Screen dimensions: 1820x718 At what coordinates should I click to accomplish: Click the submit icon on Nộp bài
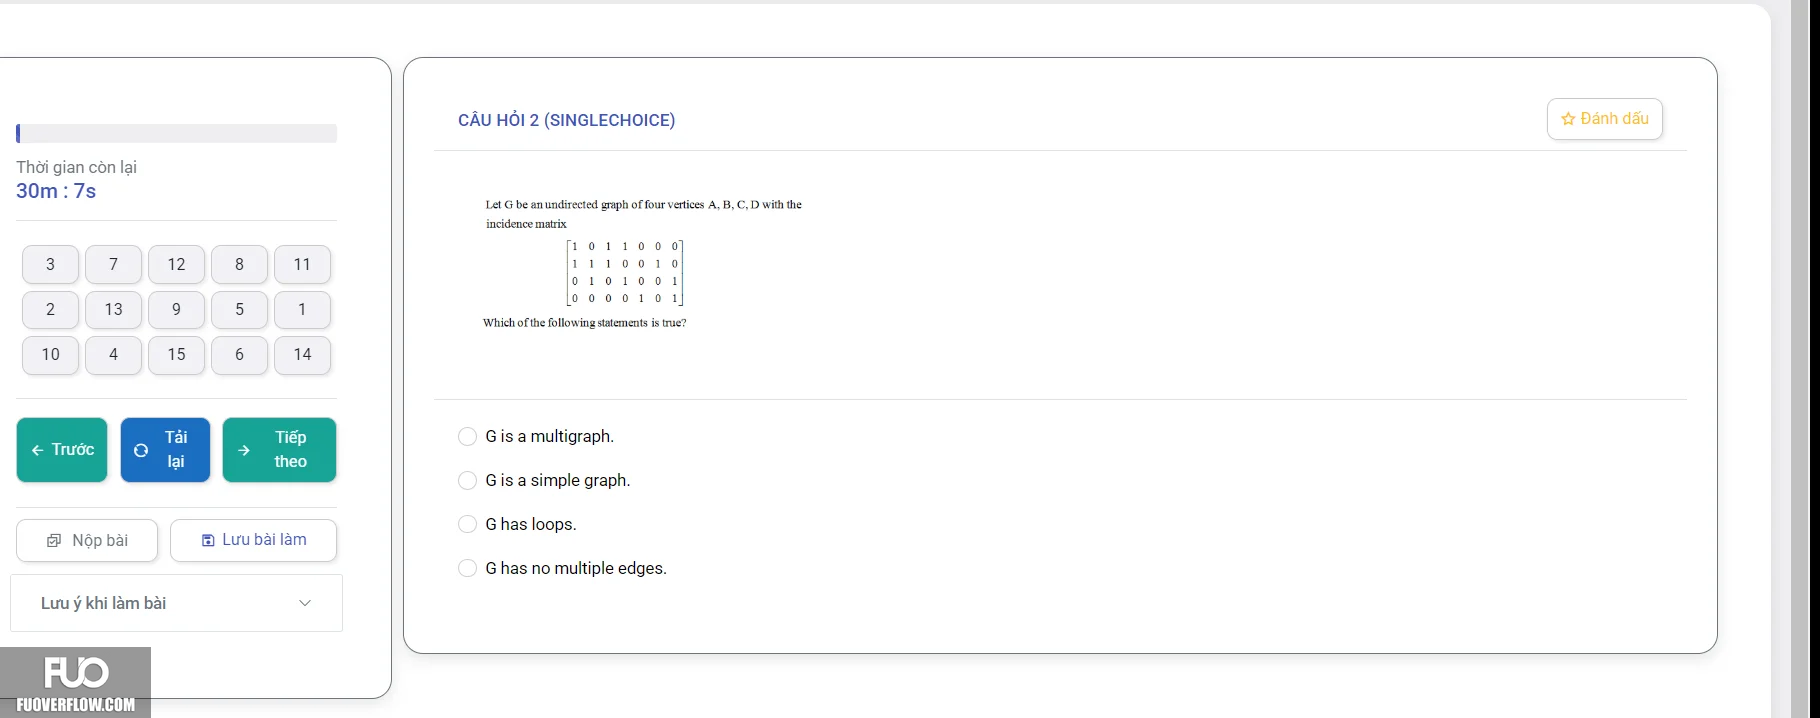pos(54,541)
